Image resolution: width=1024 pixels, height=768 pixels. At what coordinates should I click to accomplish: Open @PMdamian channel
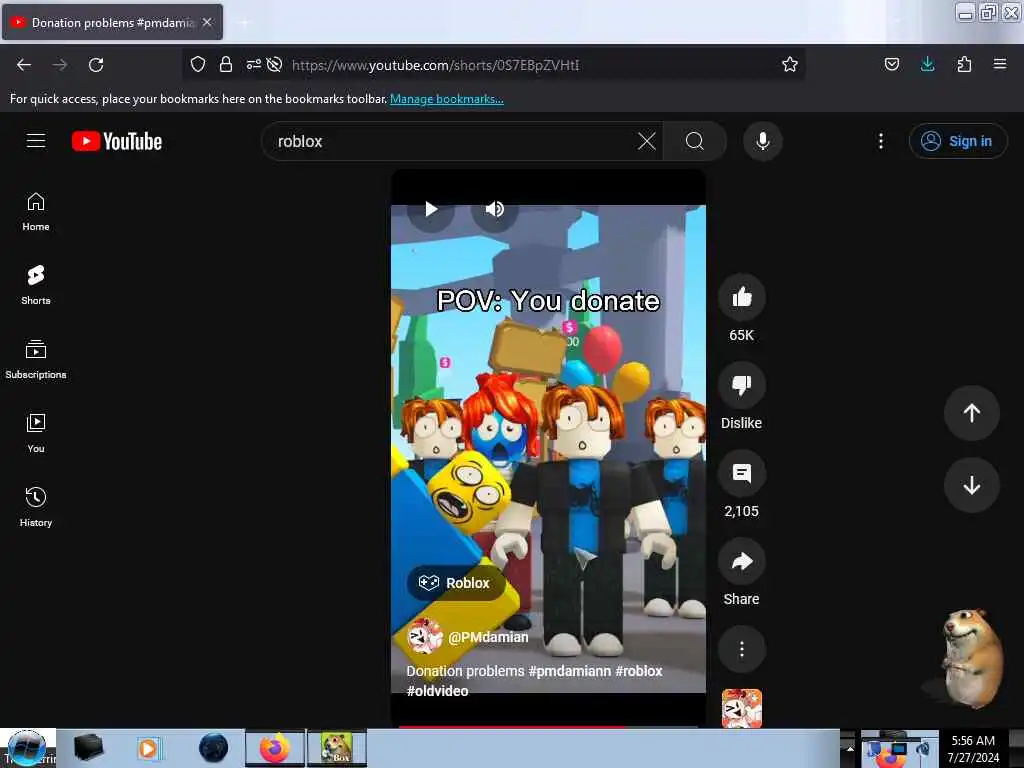tap(488, 637)
